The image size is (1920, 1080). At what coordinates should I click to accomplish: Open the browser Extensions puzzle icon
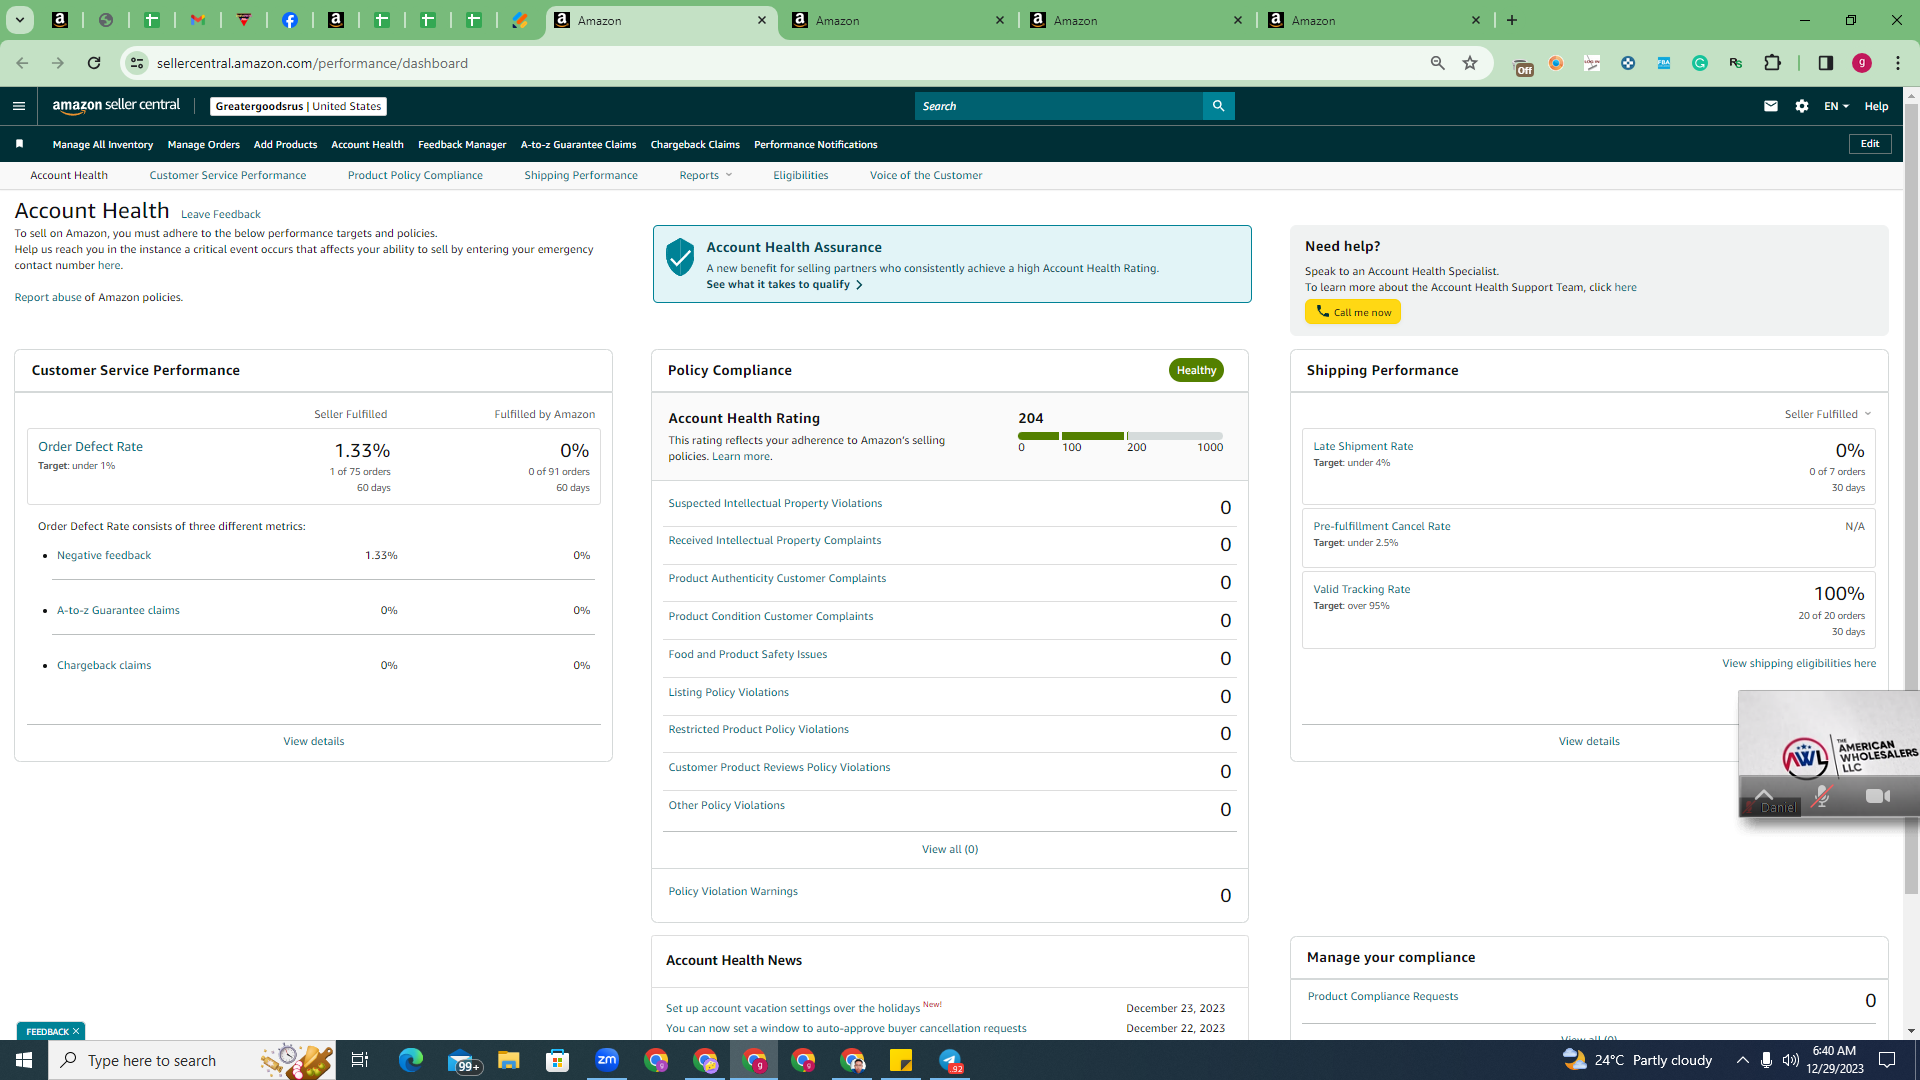point(1773,63)
